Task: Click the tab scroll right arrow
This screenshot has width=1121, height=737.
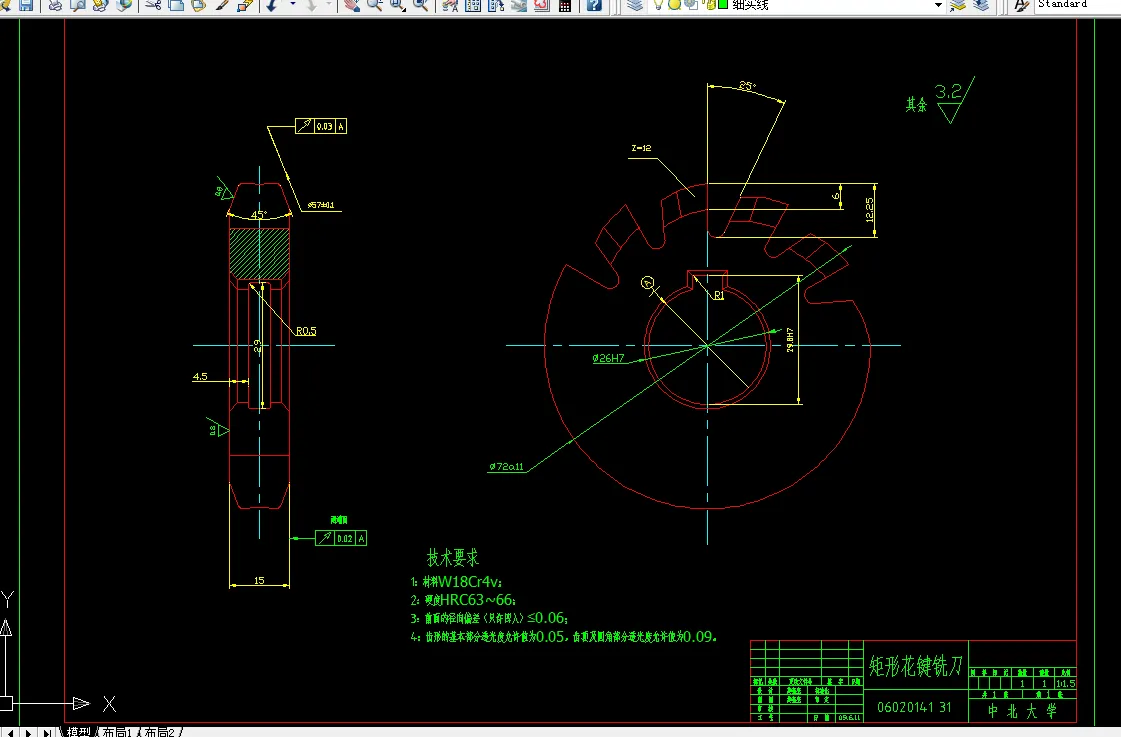Action: (29, 732)
